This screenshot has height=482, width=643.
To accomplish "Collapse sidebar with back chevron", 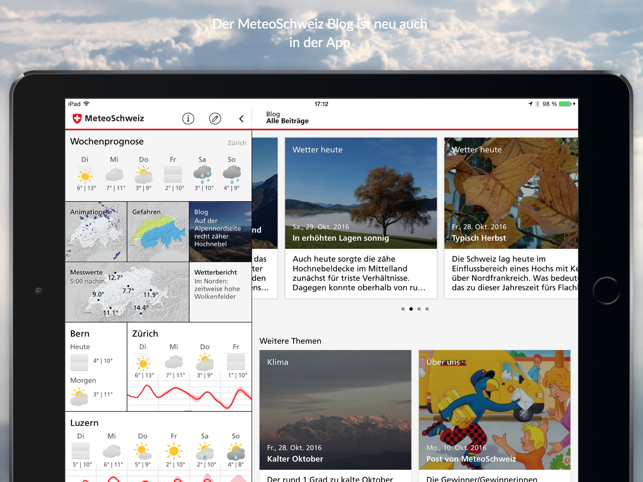I will [242, 119].
